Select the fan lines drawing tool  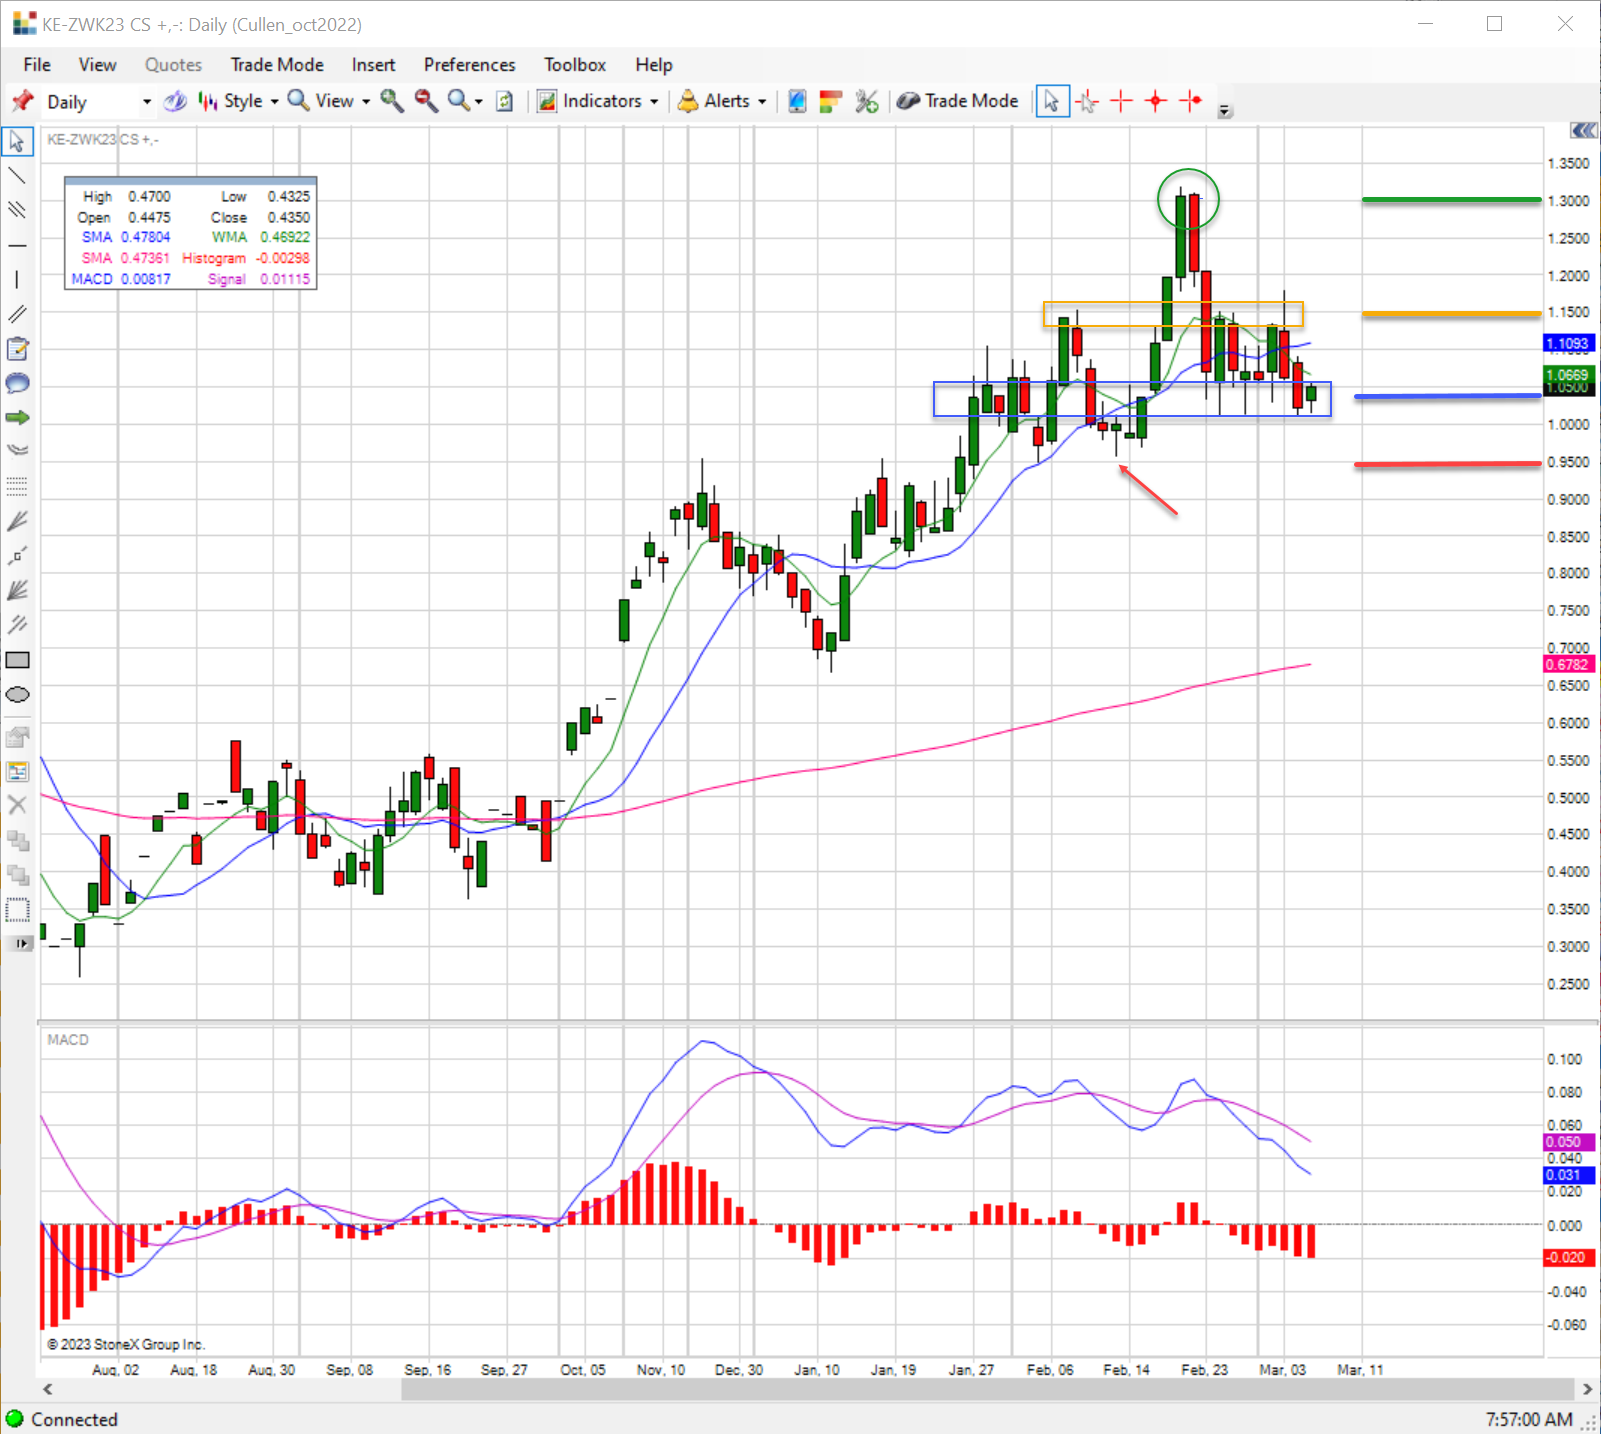[x=17, y=591]
